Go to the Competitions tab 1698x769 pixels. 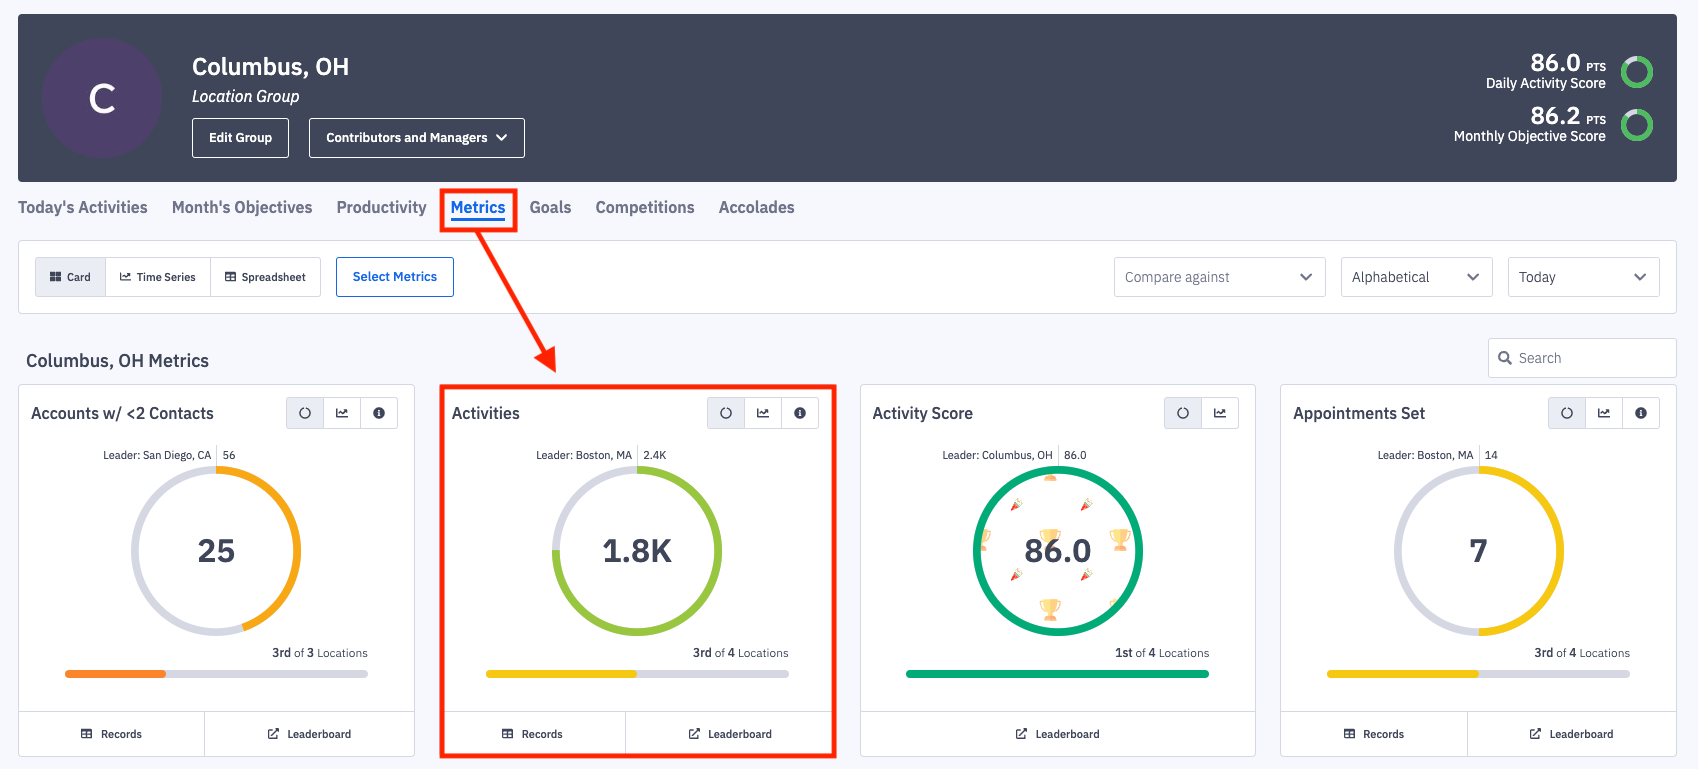[645, 207]
